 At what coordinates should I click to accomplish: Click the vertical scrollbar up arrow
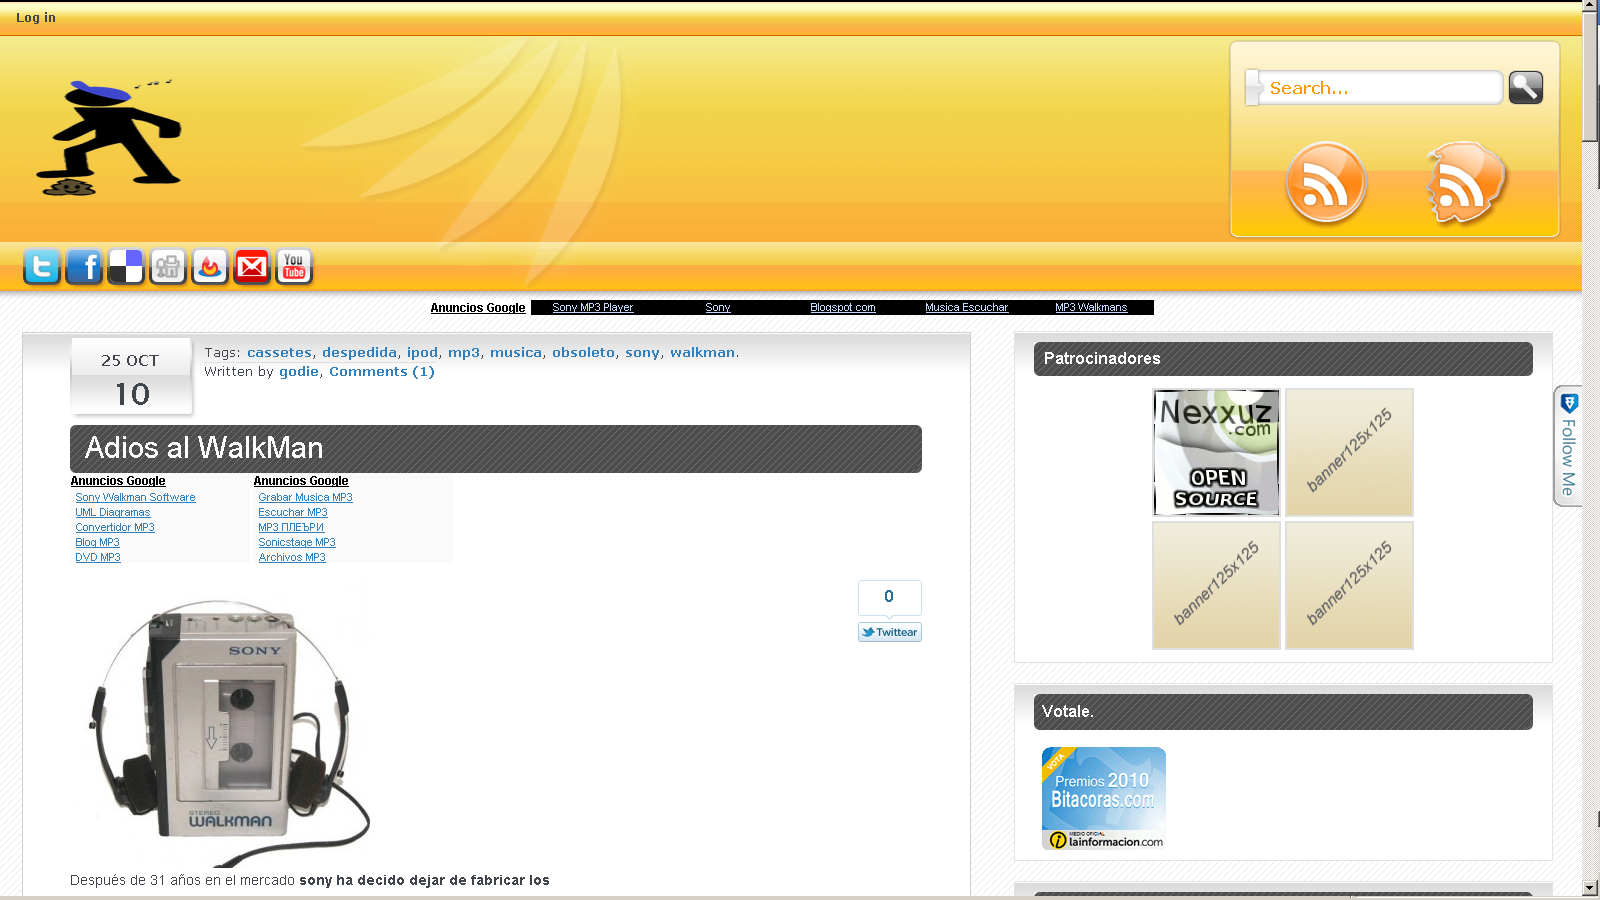click(1591, 7)
